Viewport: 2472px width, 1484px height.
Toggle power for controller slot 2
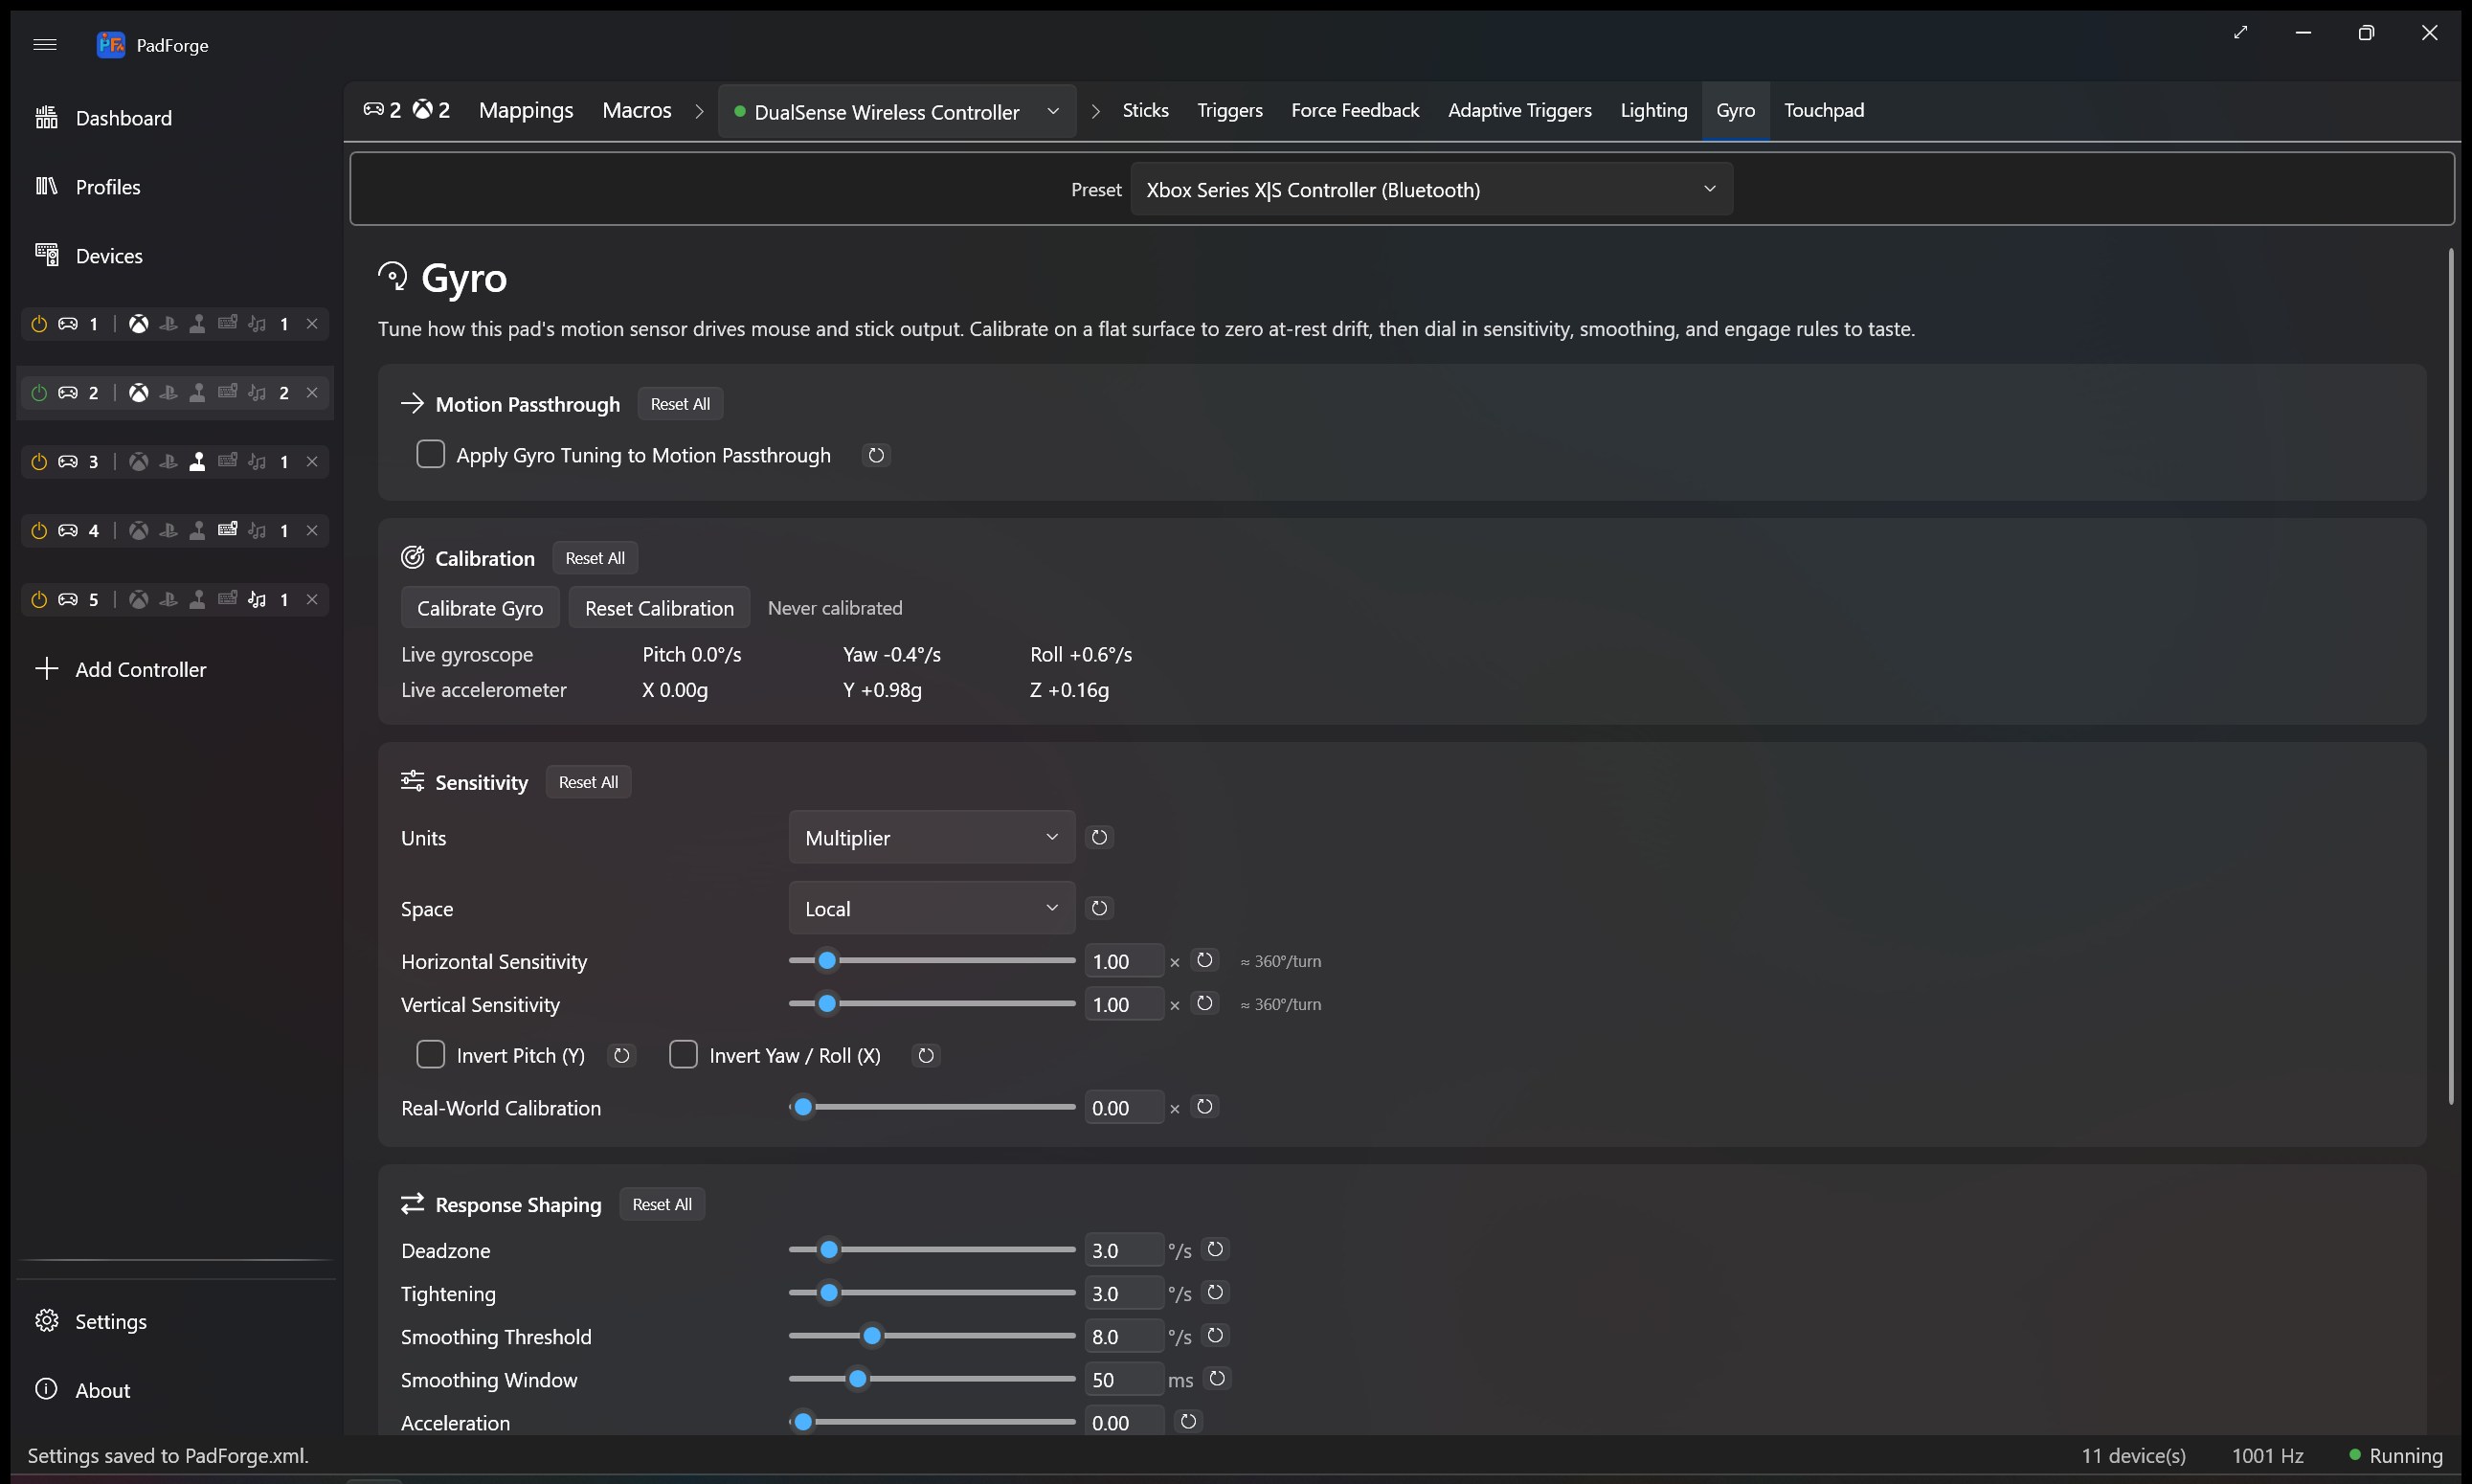(39, 393)
